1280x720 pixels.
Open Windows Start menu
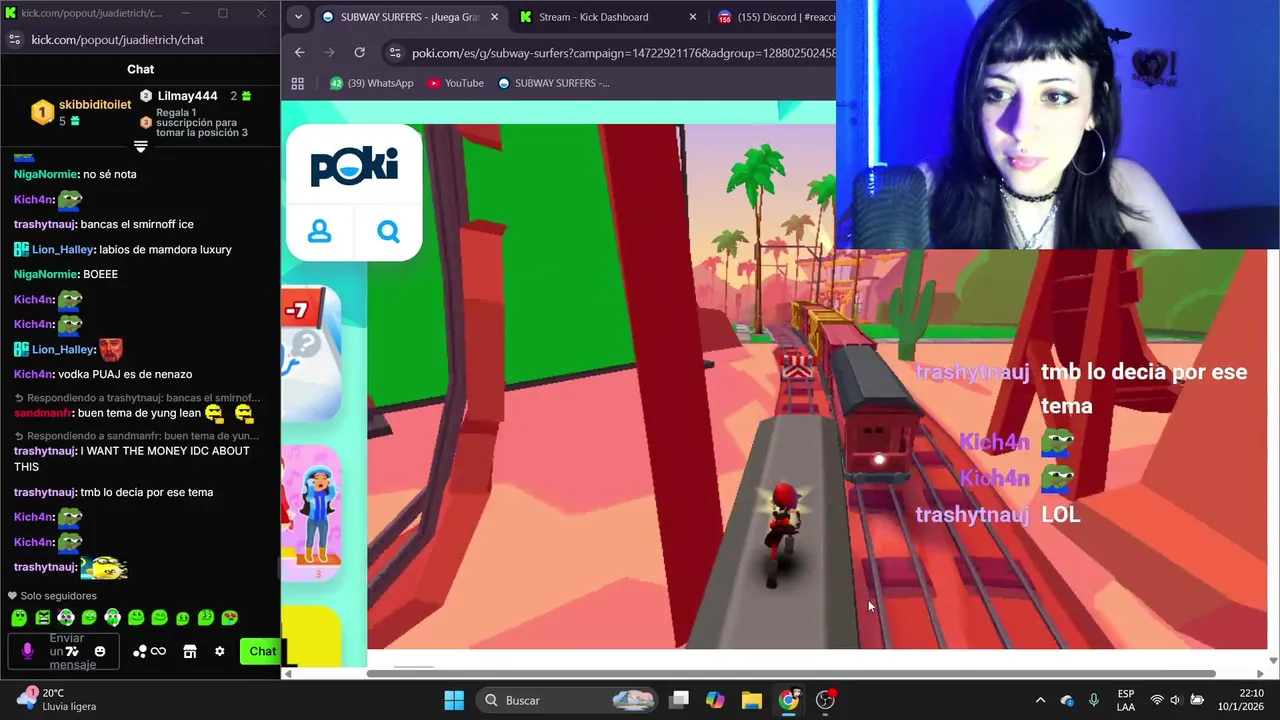coord(454,700)
